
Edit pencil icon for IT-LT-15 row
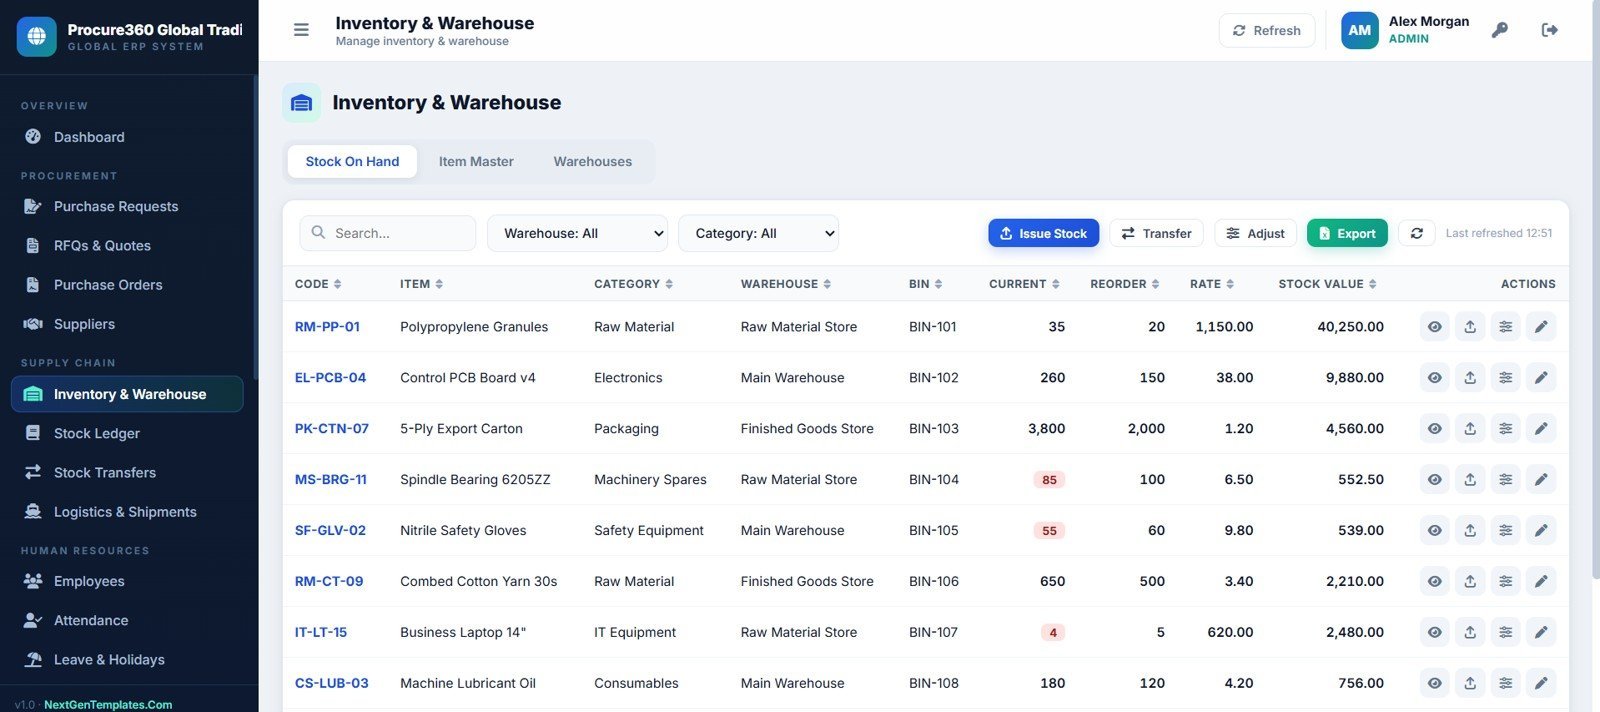point(1541,633)
